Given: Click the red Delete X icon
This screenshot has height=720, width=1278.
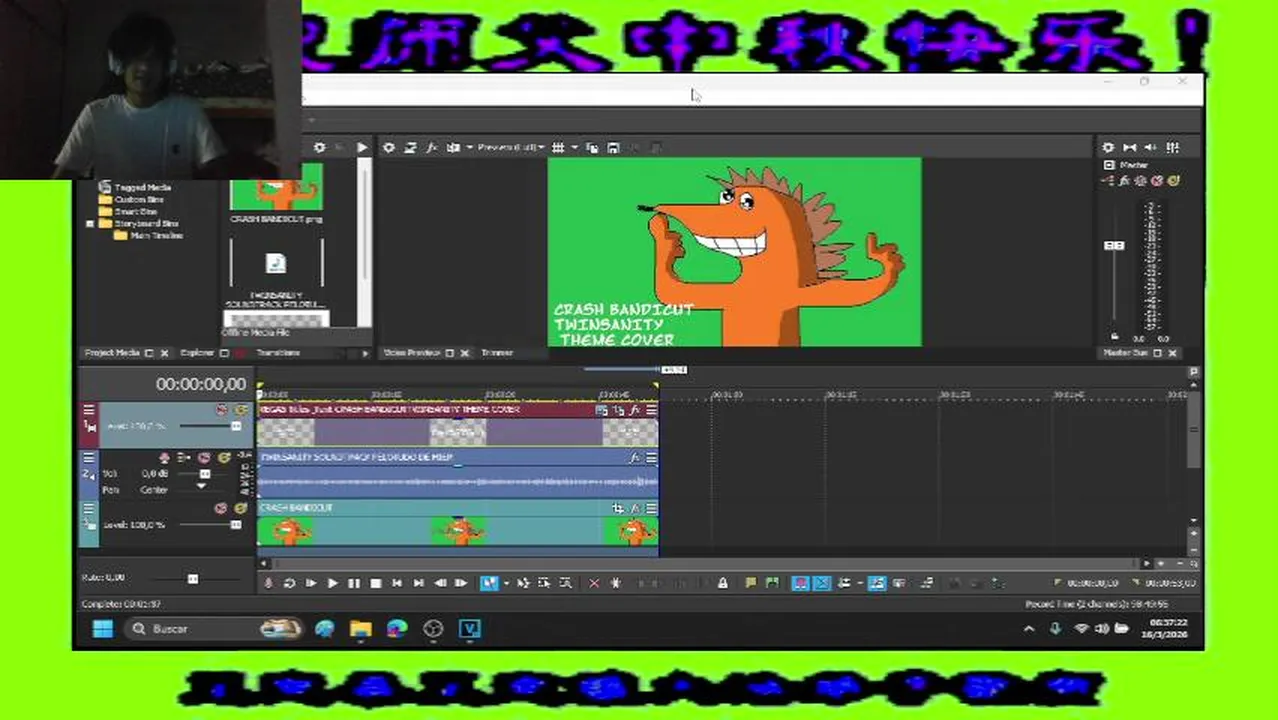Looking at the screenshot, I should [594, 583].
